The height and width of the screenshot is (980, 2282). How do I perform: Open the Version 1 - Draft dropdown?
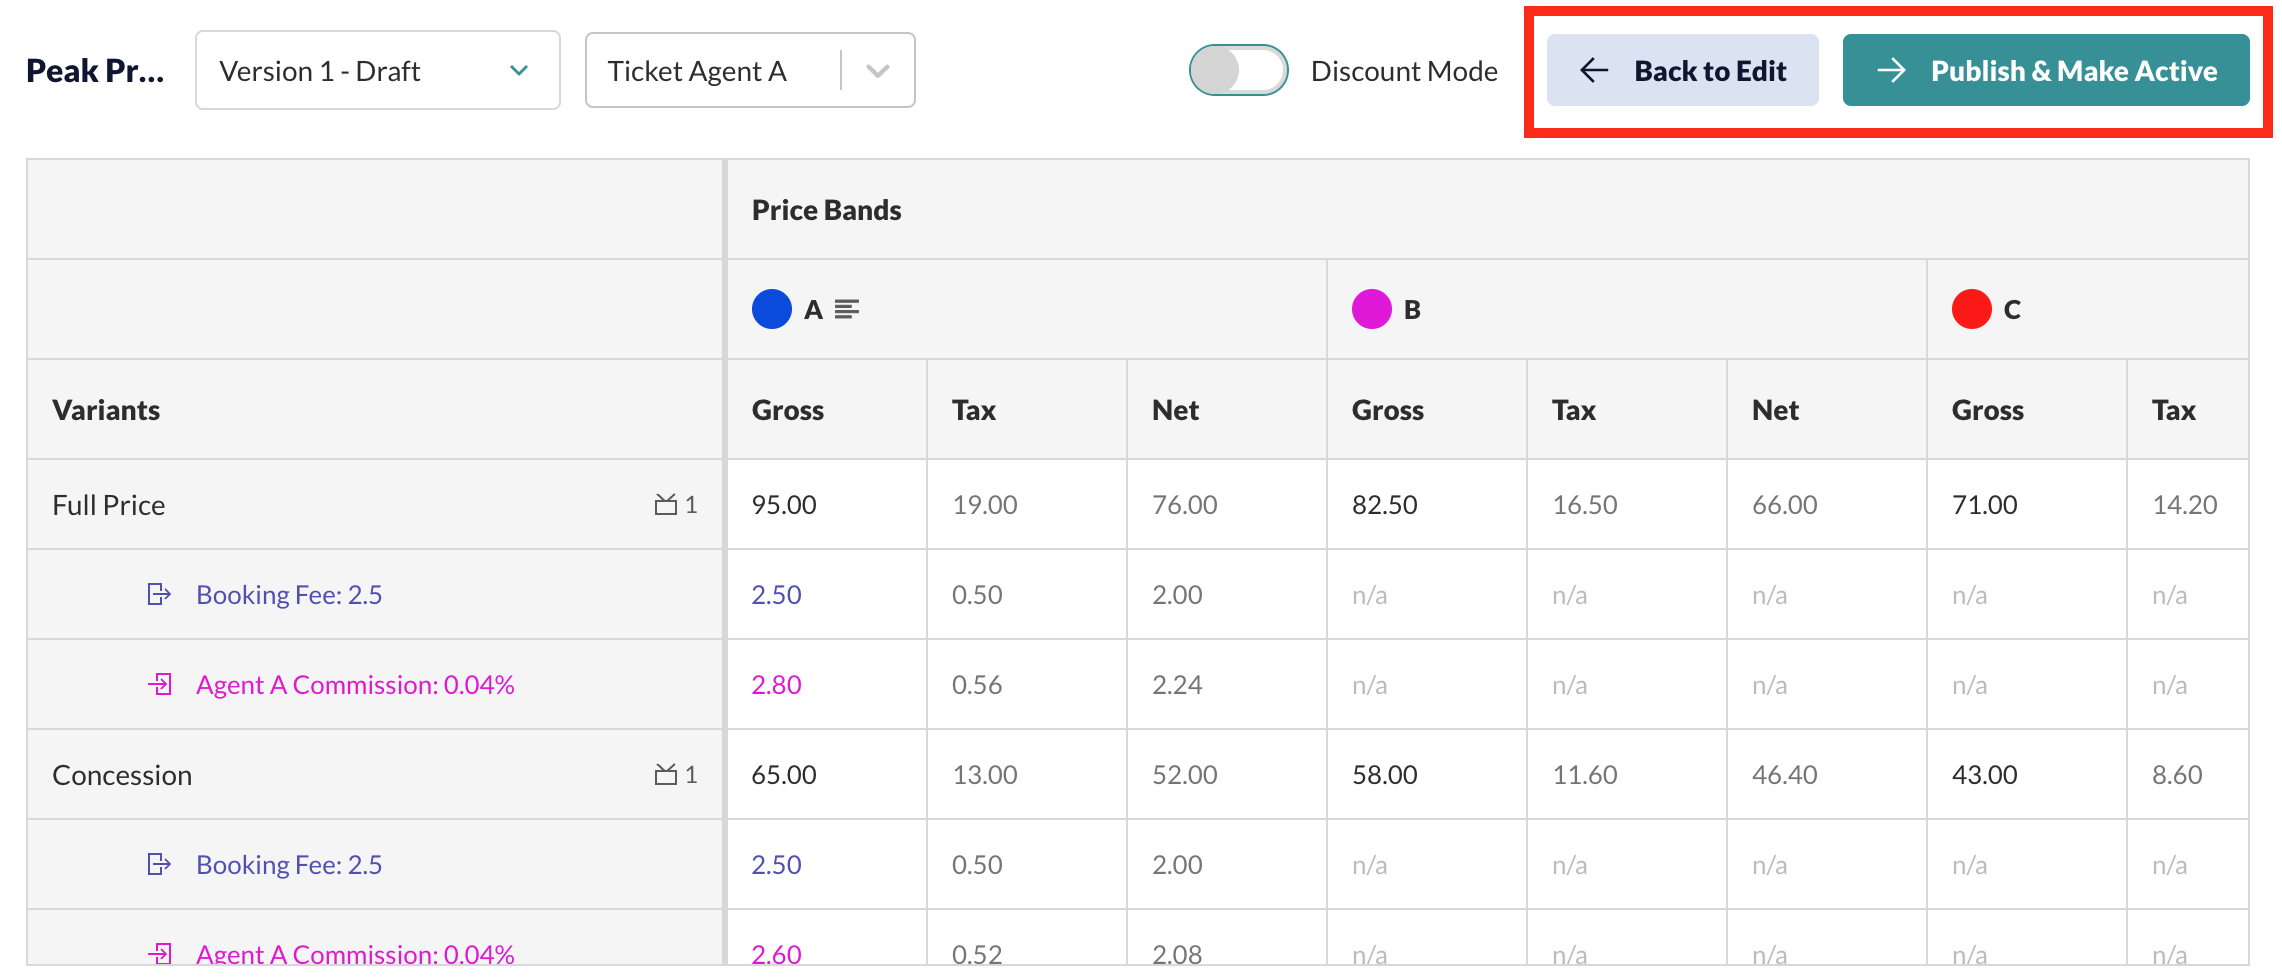click(x=378, y=71)
